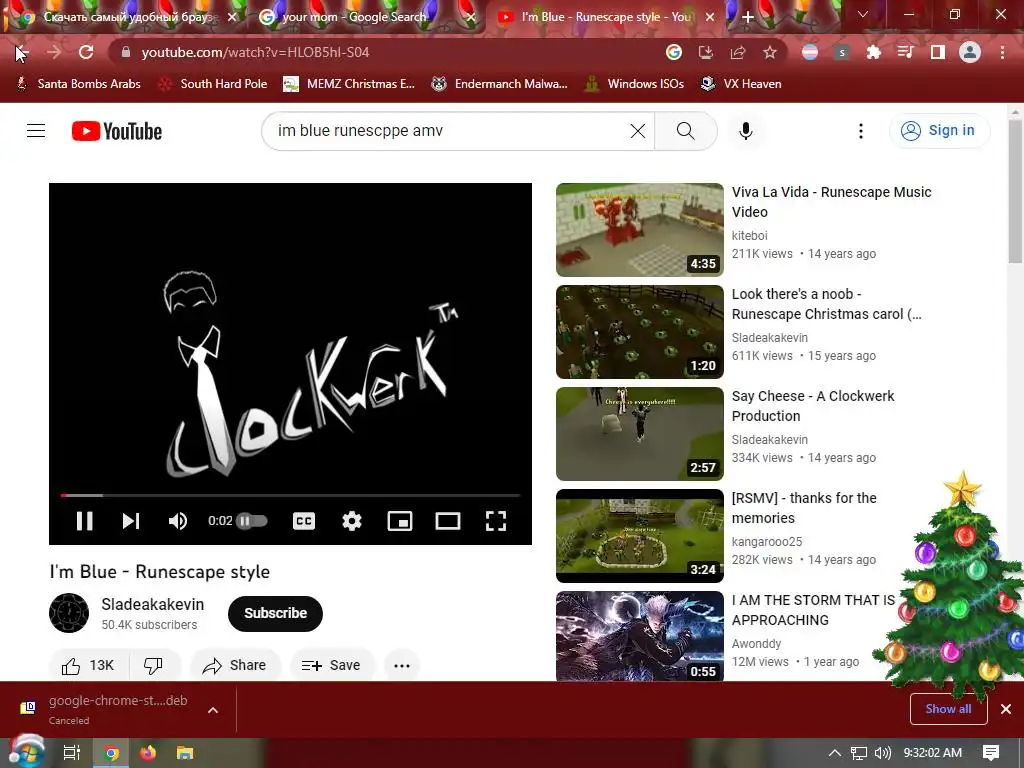Open Chrome extensions puzzle icon
The height and width of the screenshot is (768, 1024).
[874, 52]
